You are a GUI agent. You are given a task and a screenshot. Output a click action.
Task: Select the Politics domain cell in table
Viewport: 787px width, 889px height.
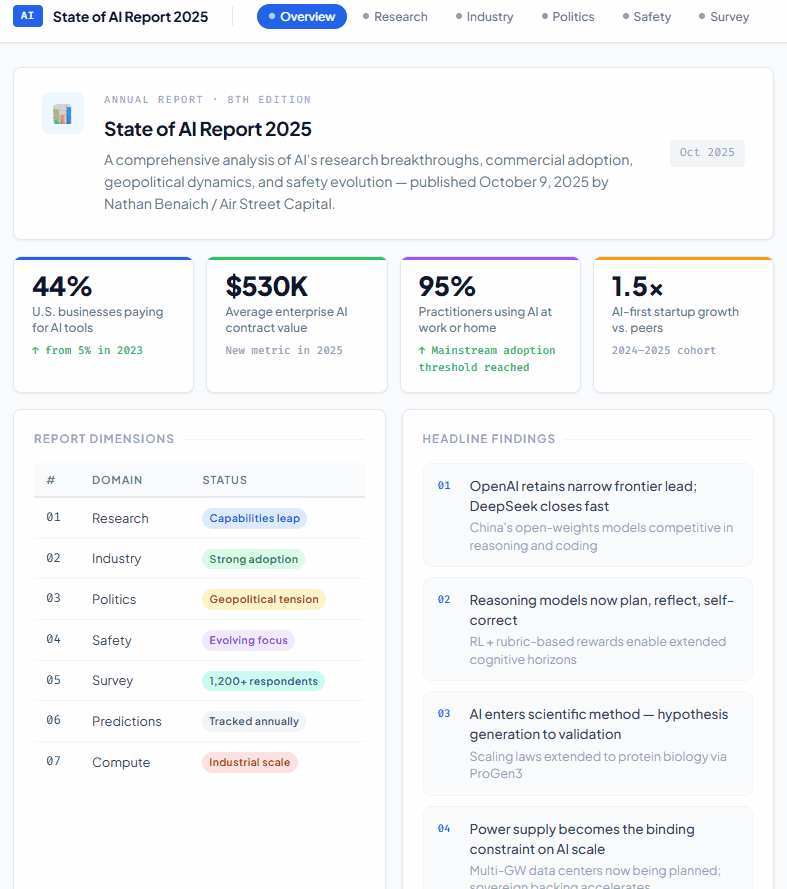(114, 599)
